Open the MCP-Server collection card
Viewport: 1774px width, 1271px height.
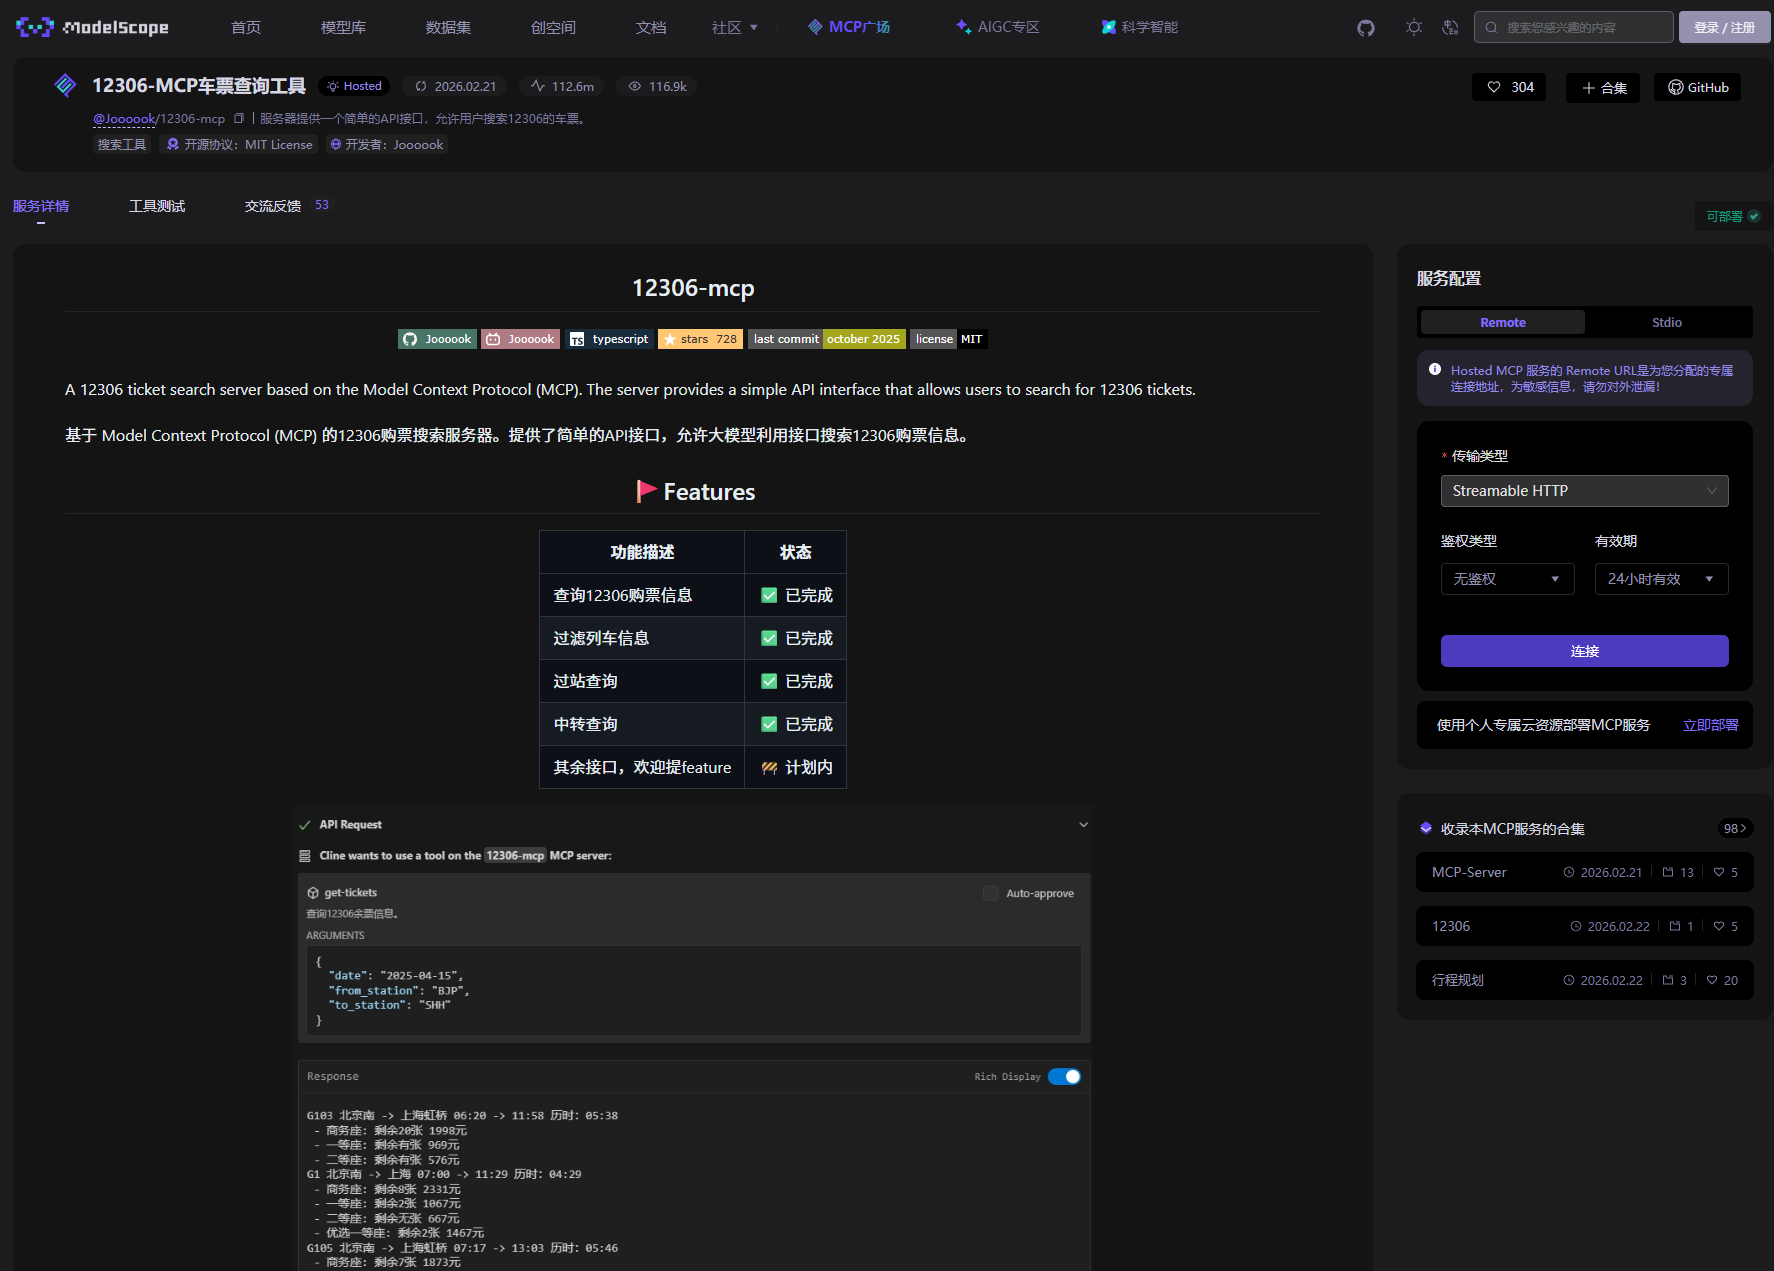coord(1584,872)
